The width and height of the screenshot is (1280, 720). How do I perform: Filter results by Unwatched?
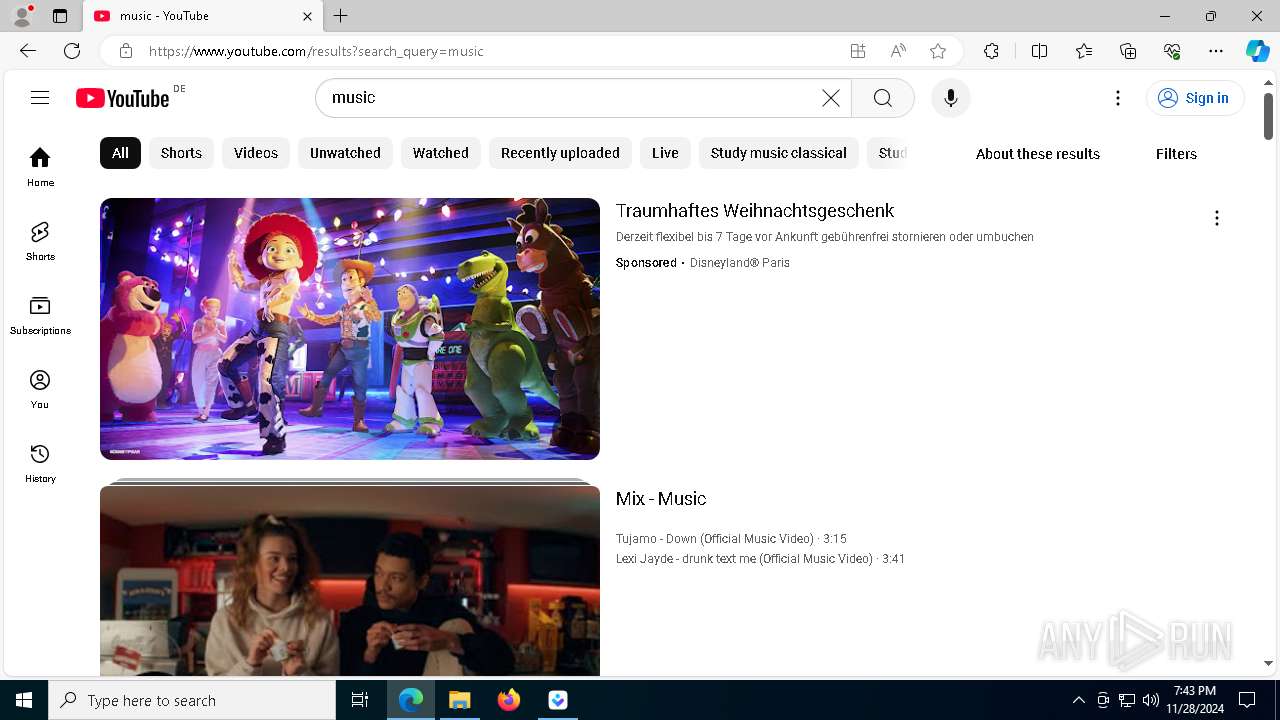(x=345, y=153)
